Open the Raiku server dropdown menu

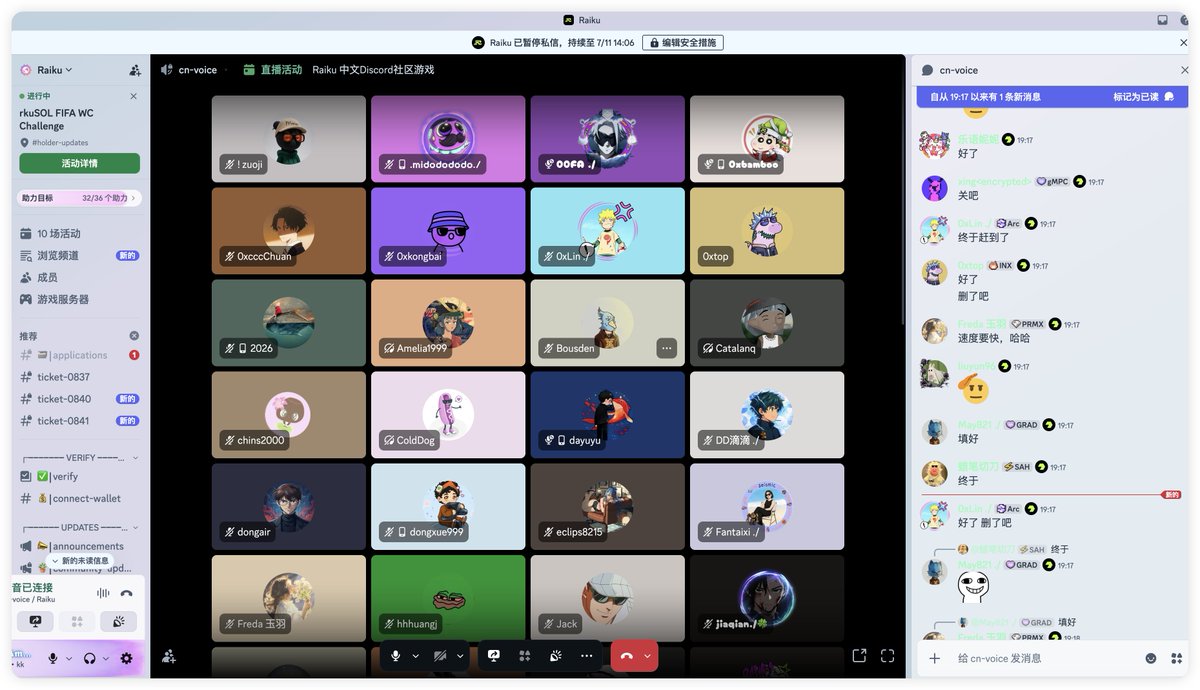(54, 70)
